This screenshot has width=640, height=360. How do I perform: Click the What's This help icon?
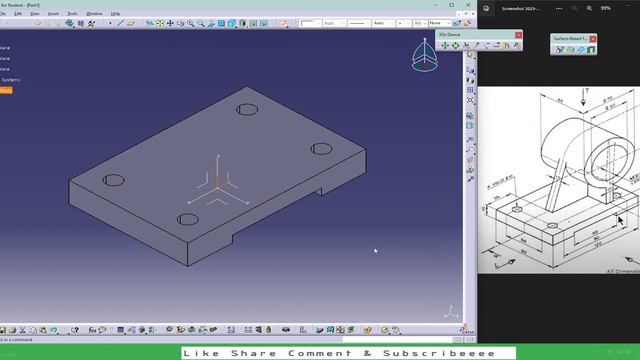click(x=75, y=330)
